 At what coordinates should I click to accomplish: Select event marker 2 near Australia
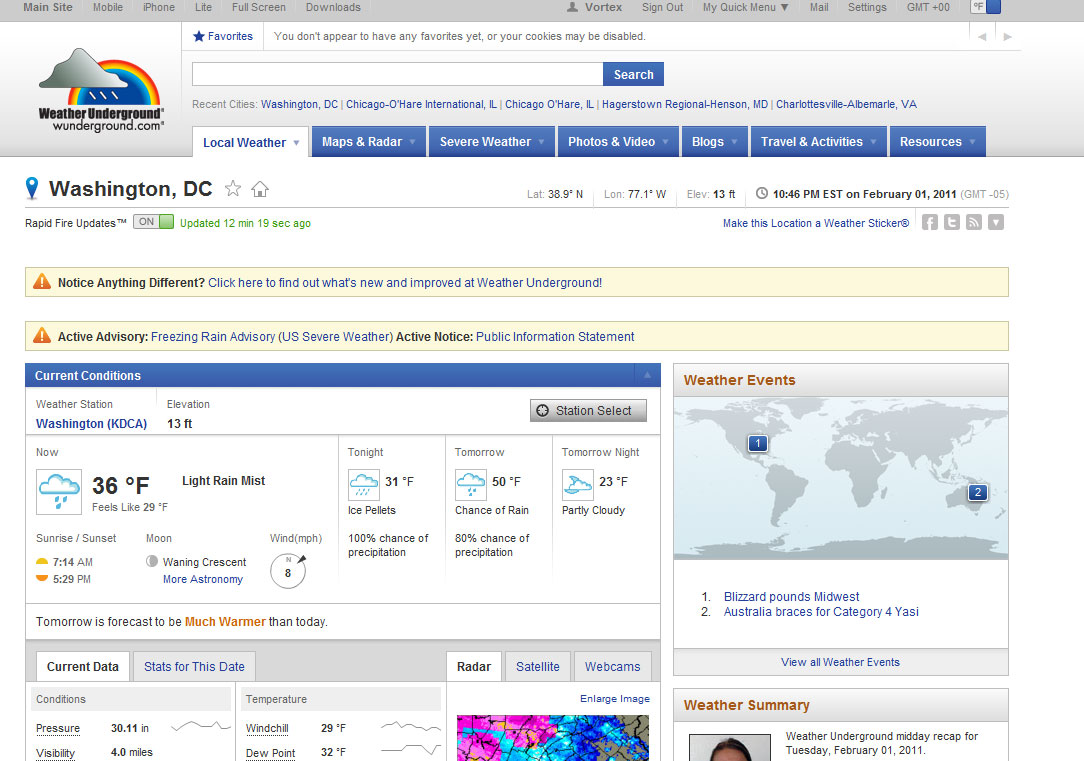978,492
